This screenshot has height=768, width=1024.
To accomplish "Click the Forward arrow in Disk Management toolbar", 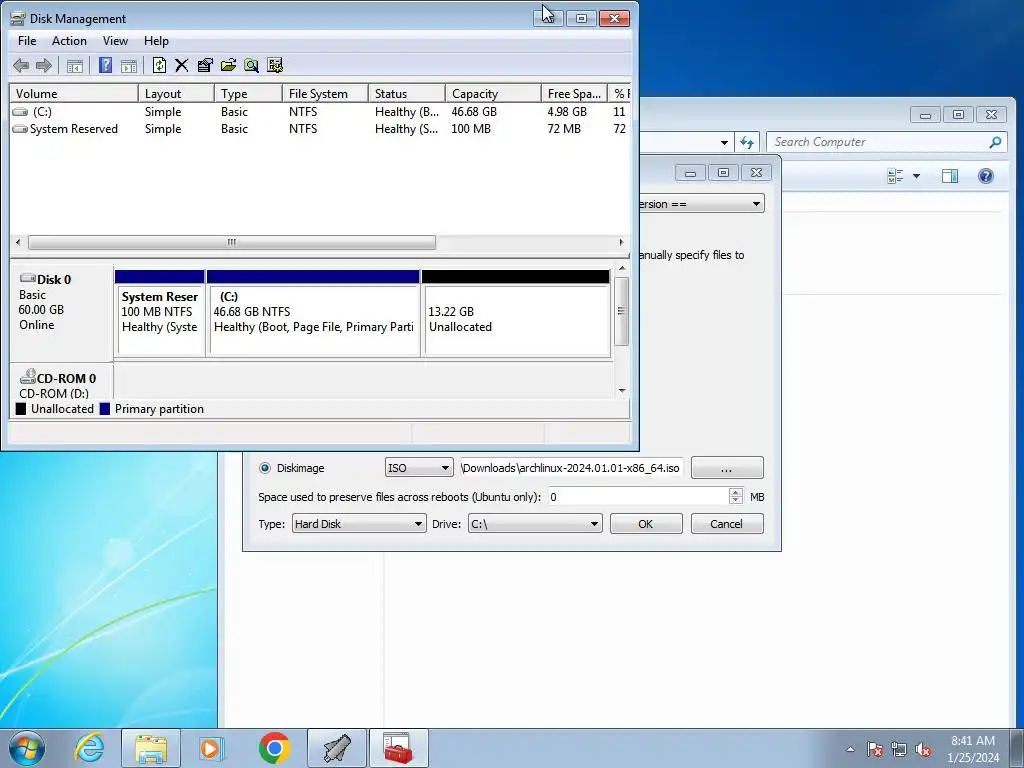I will (44, 65).
